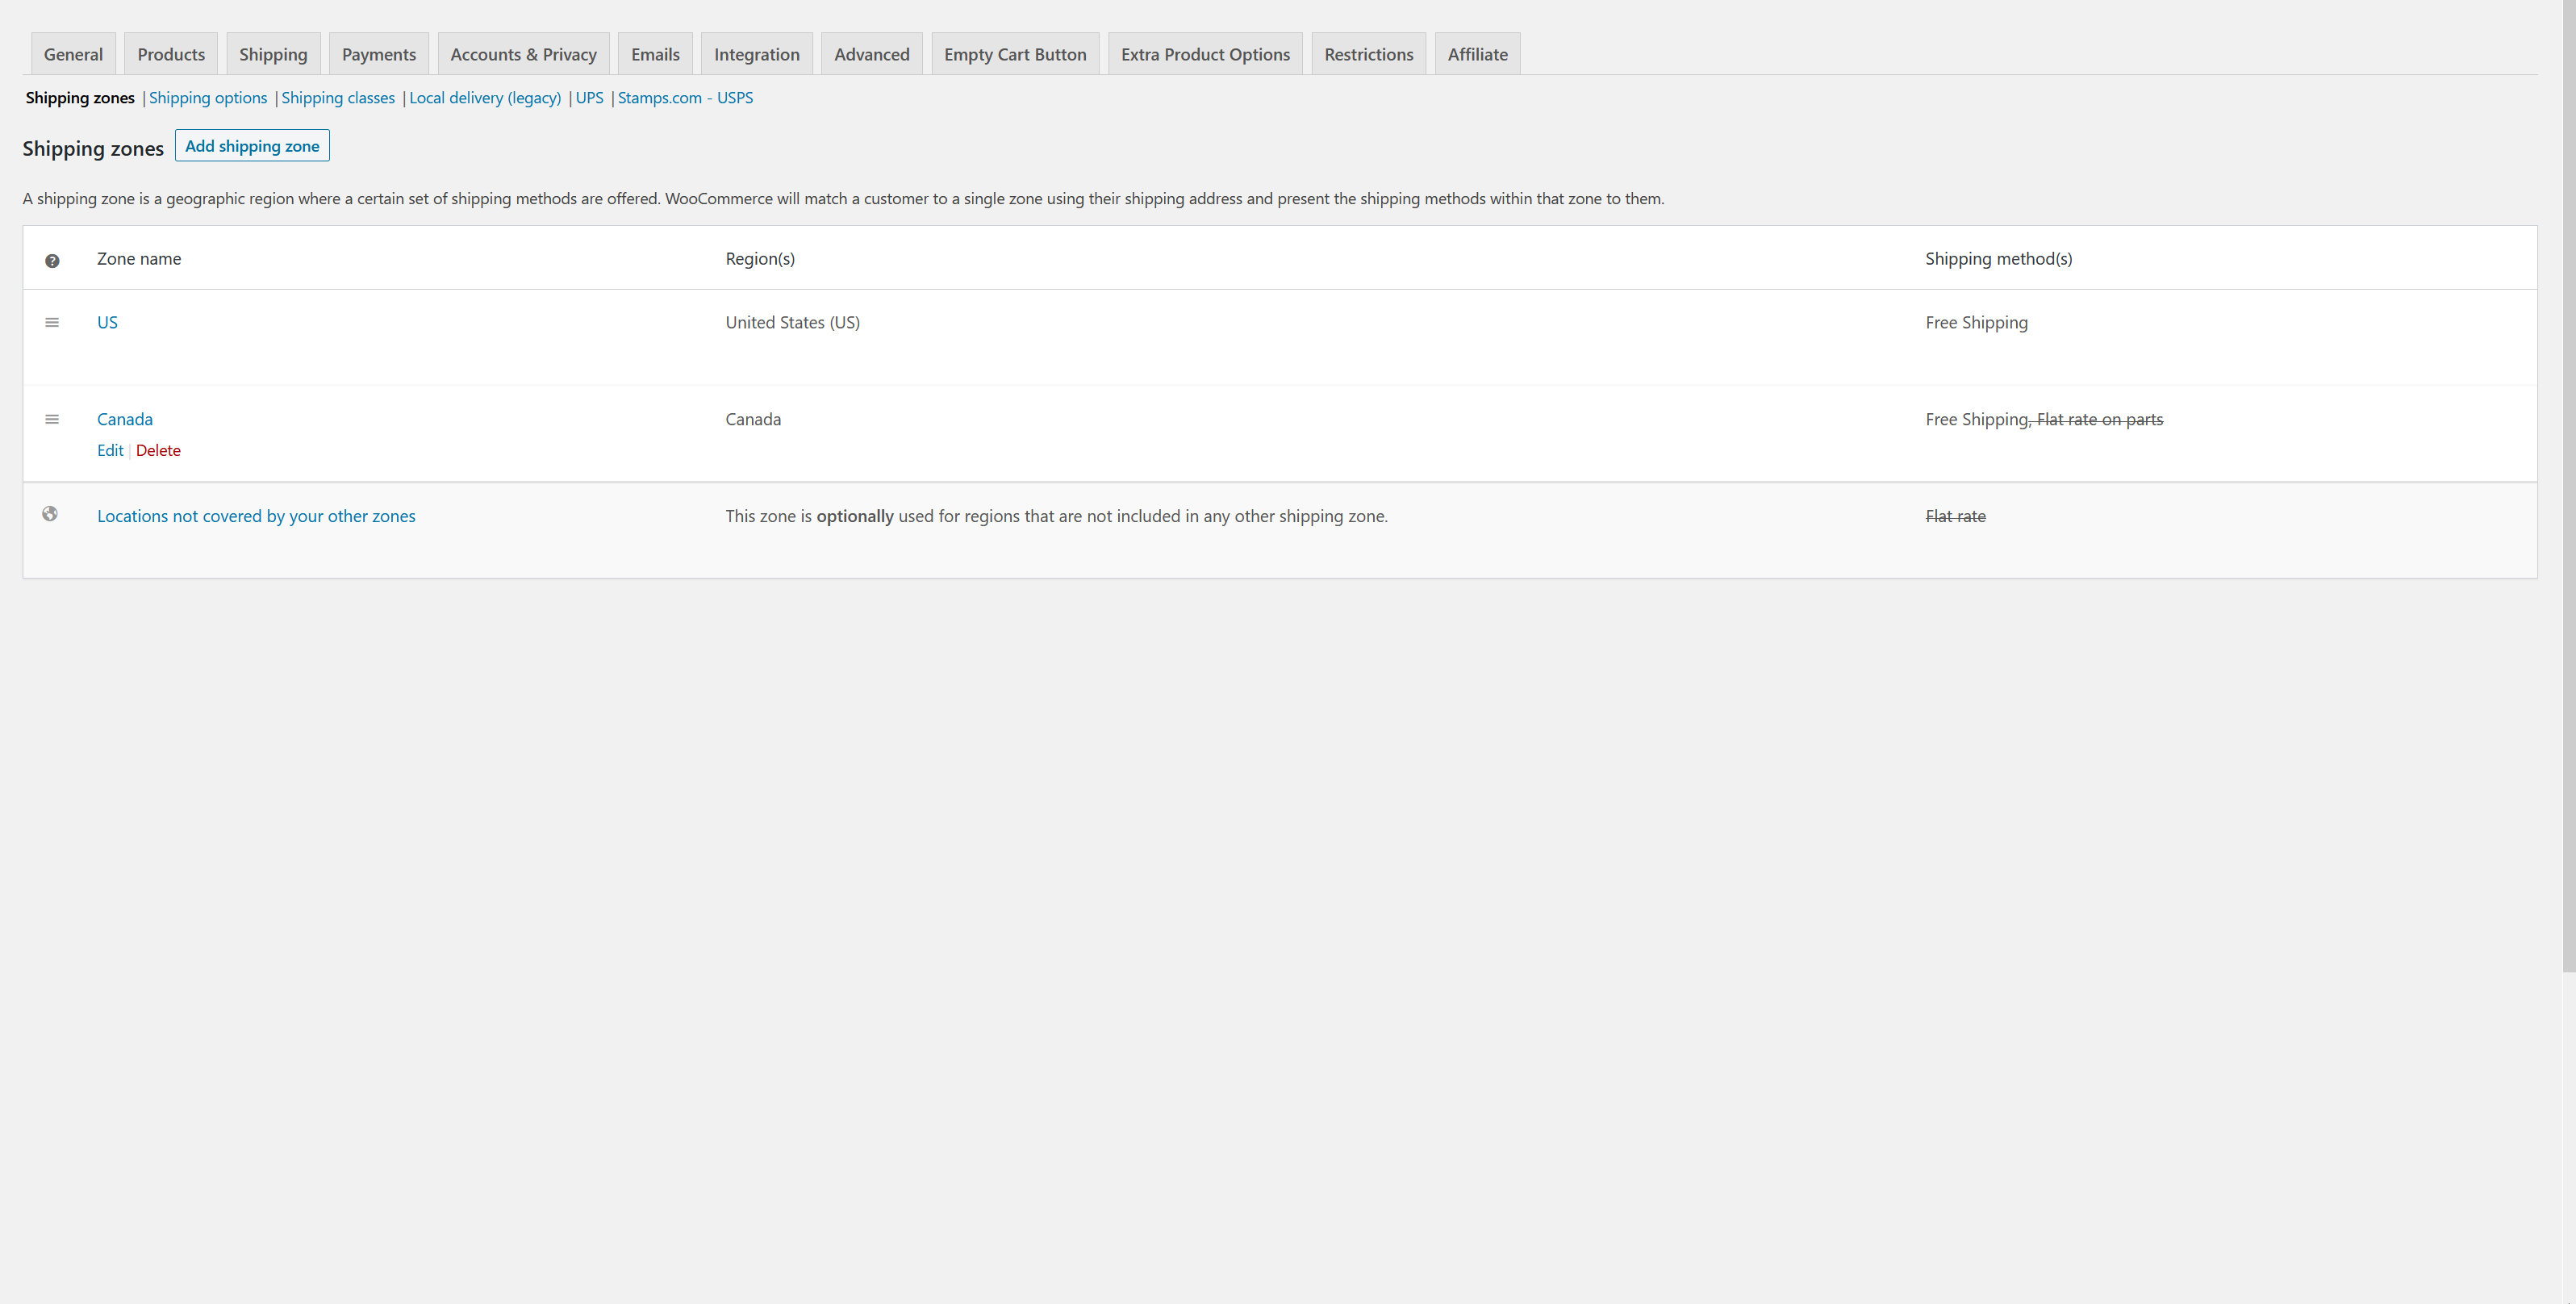The width and height of the screenshot is (2576, 1304).
Task: Open the UPS shipping settings link
Action: (x=589, y=98)
